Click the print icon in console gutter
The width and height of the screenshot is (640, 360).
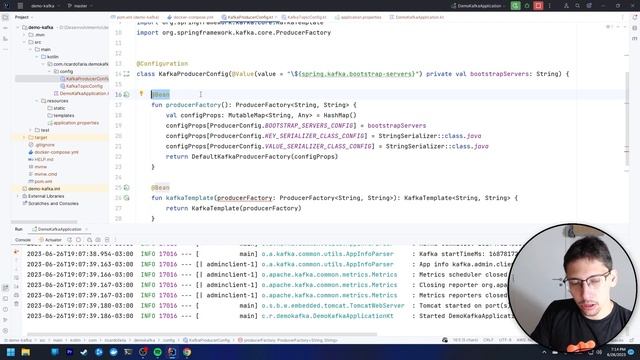pyautogui.click(x=16, y=295)
